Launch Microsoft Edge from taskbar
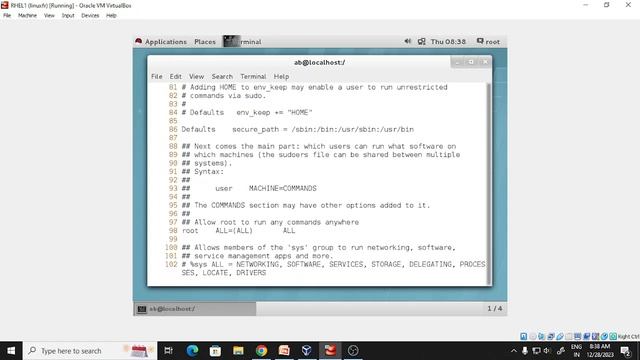This screenshot has width=640, height=360. tap(192, 351)
